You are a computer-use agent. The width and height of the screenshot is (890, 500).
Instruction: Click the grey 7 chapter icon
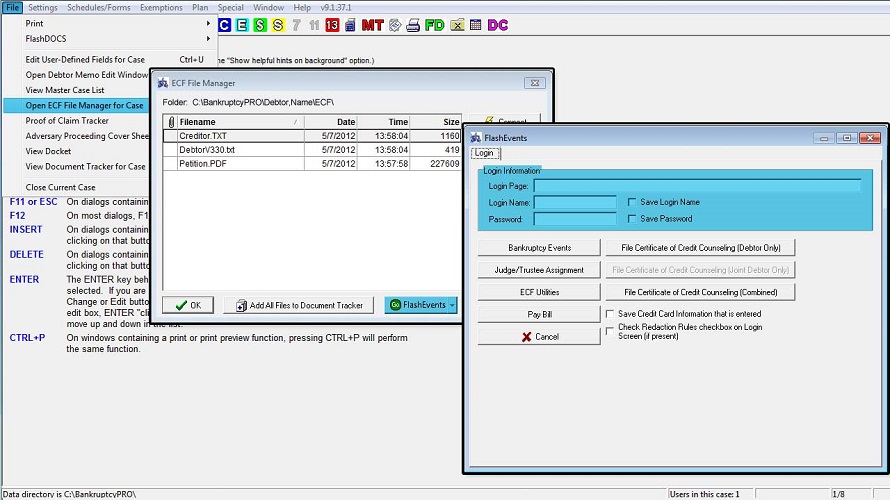point(296,25)
